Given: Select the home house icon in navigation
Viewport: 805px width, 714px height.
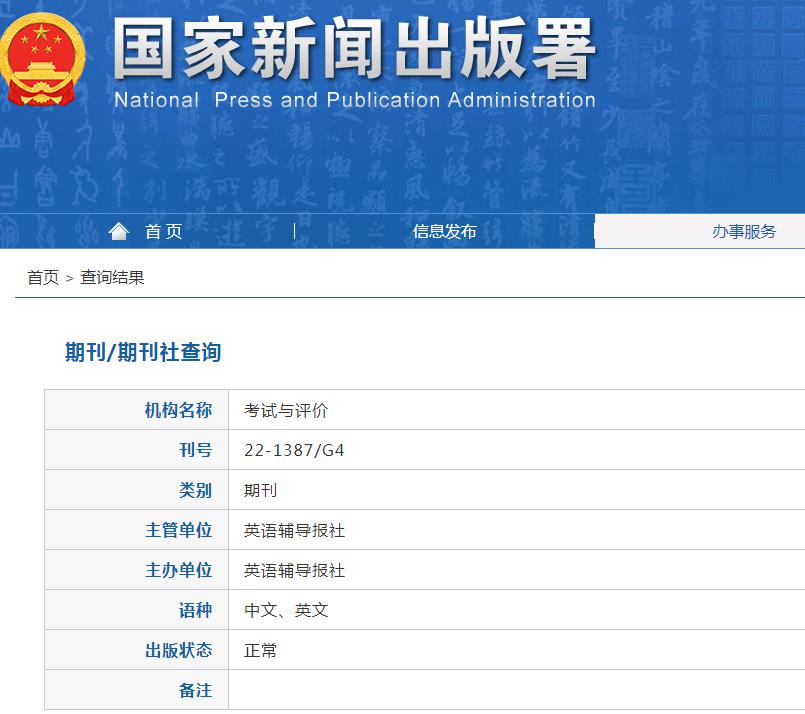Looking at the screenshot, I should 119,230.
